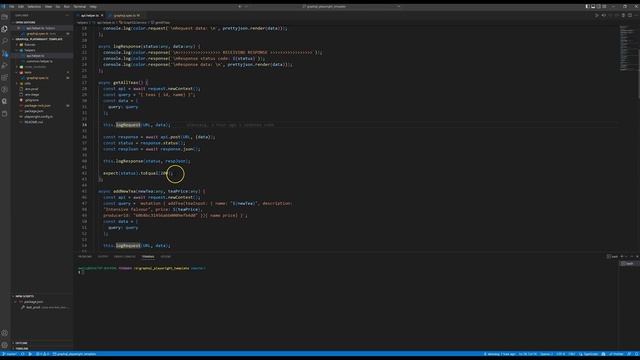This screenshot has width=640, height=360.
Task: Open Explorer Views and More Actions ellipsis
Action: (67, 16)
